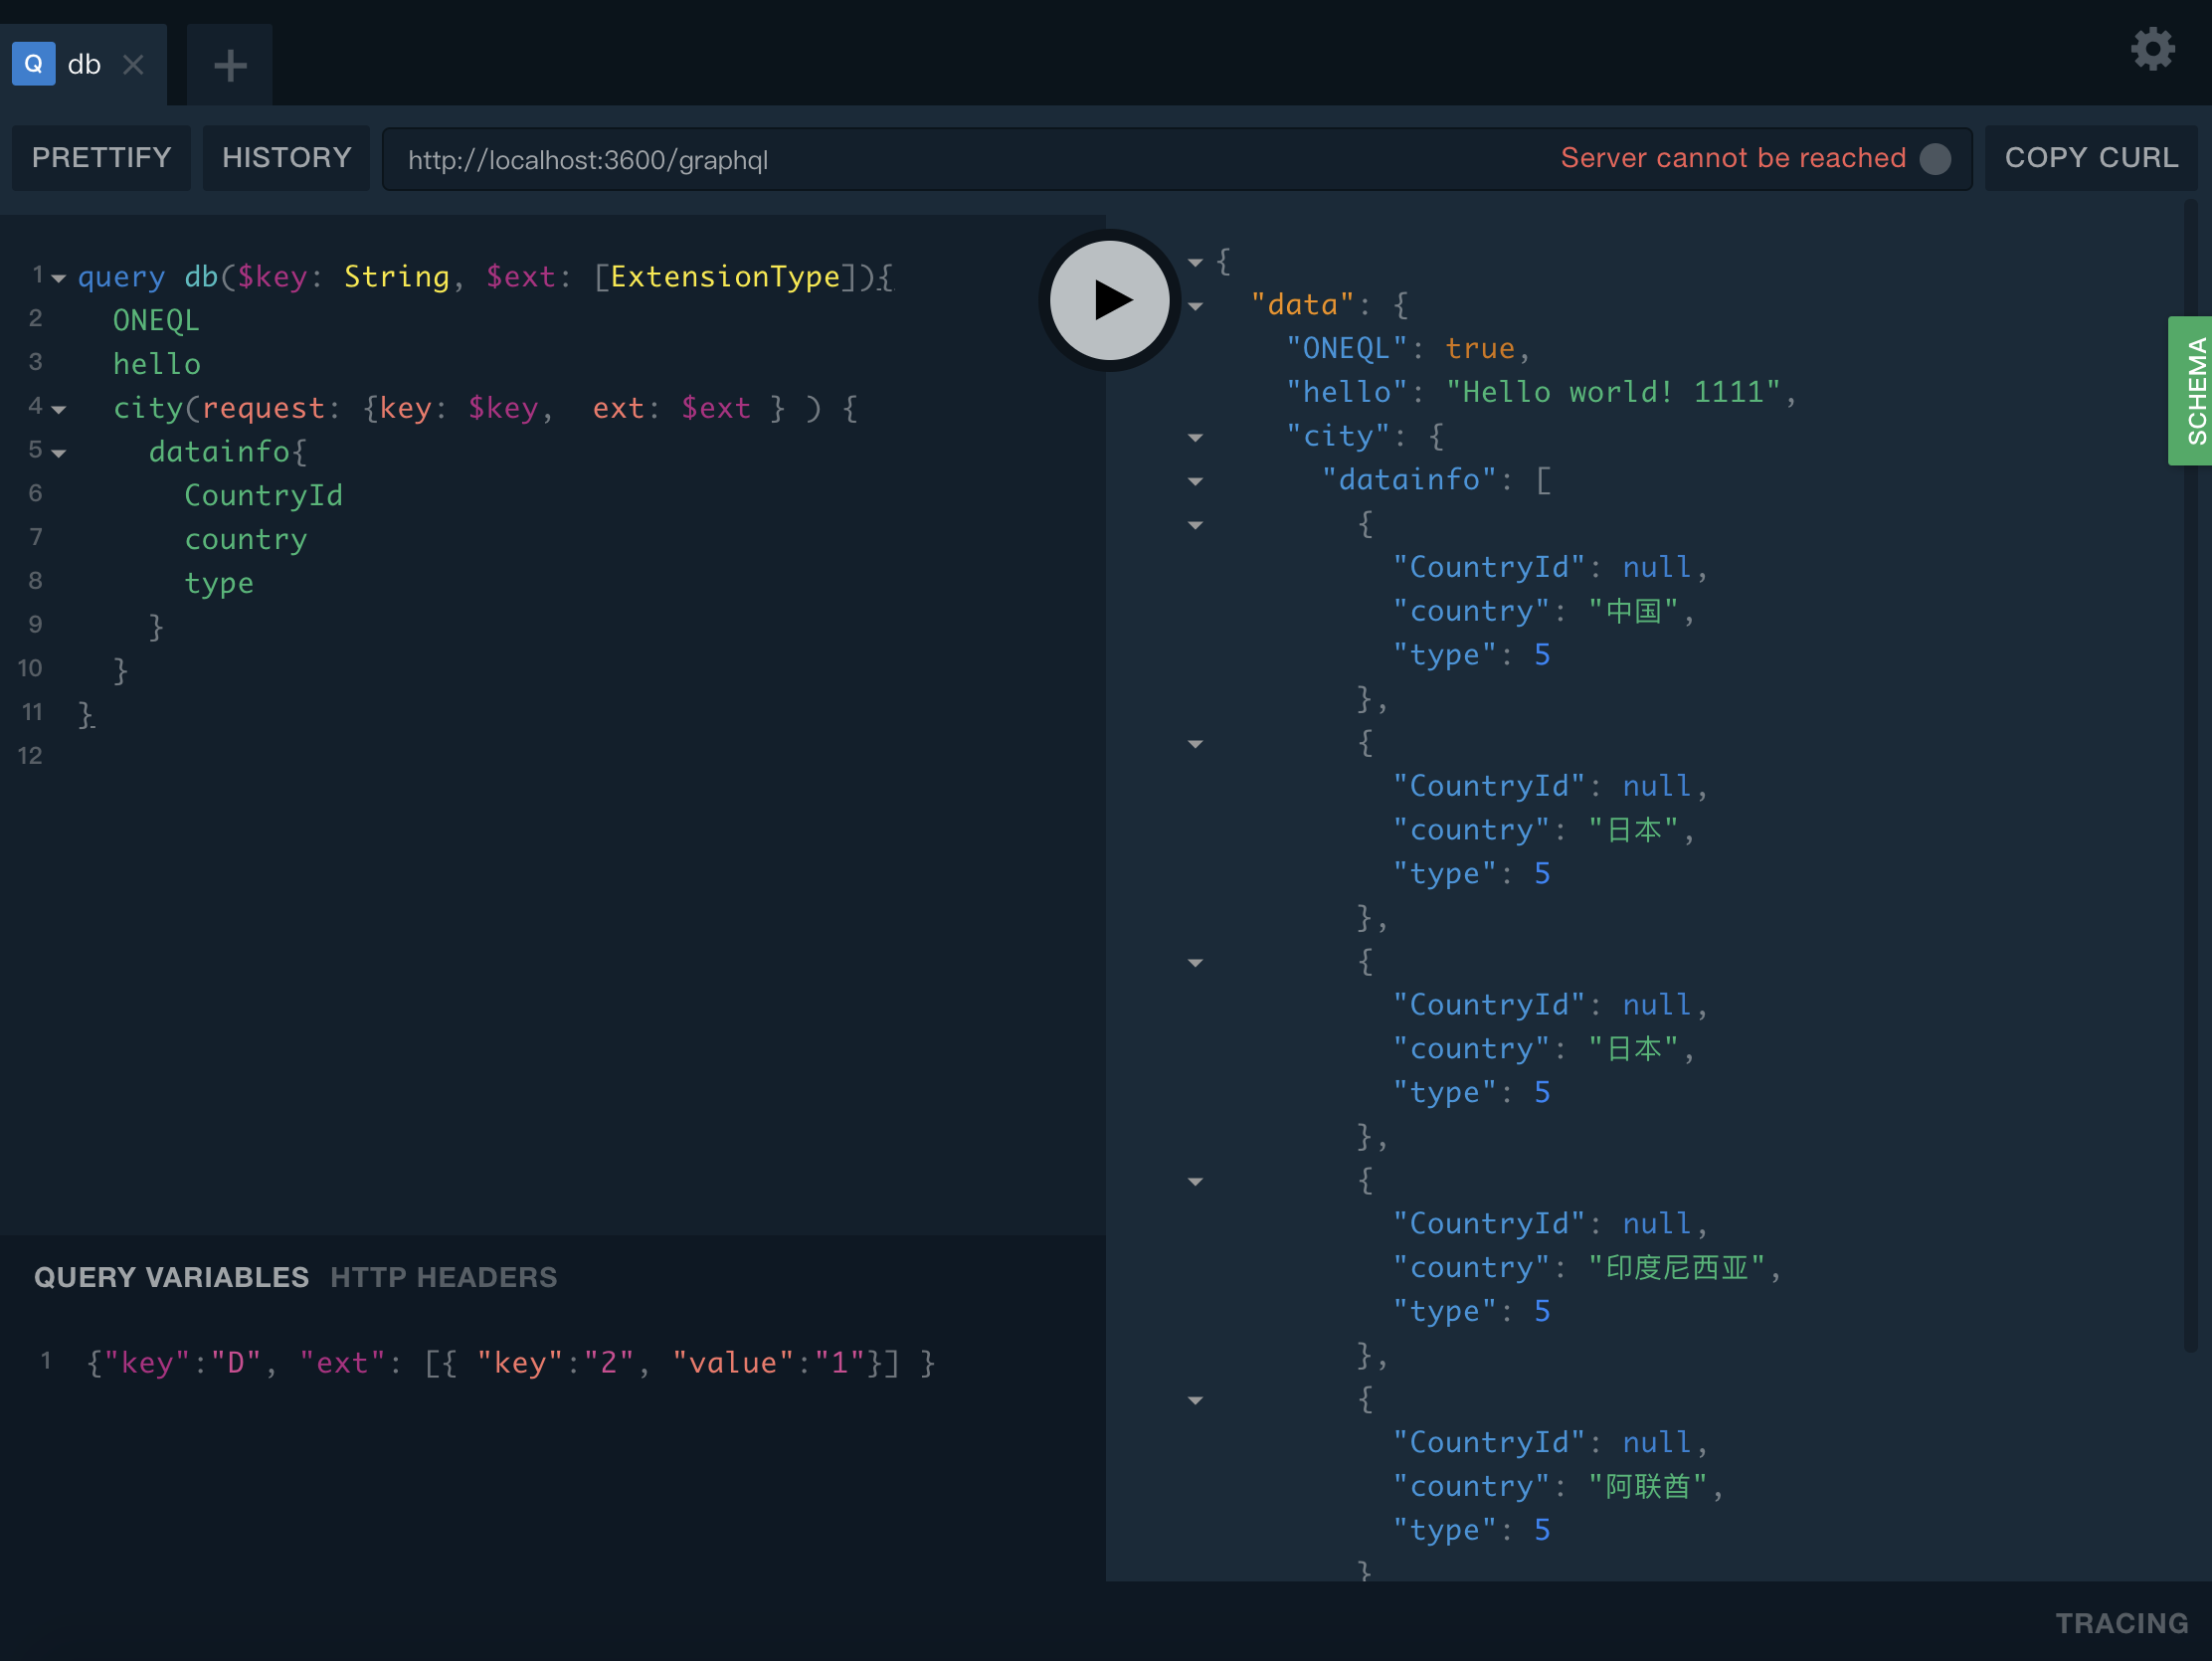Collapse the "data" object in response

(1195, 306)
